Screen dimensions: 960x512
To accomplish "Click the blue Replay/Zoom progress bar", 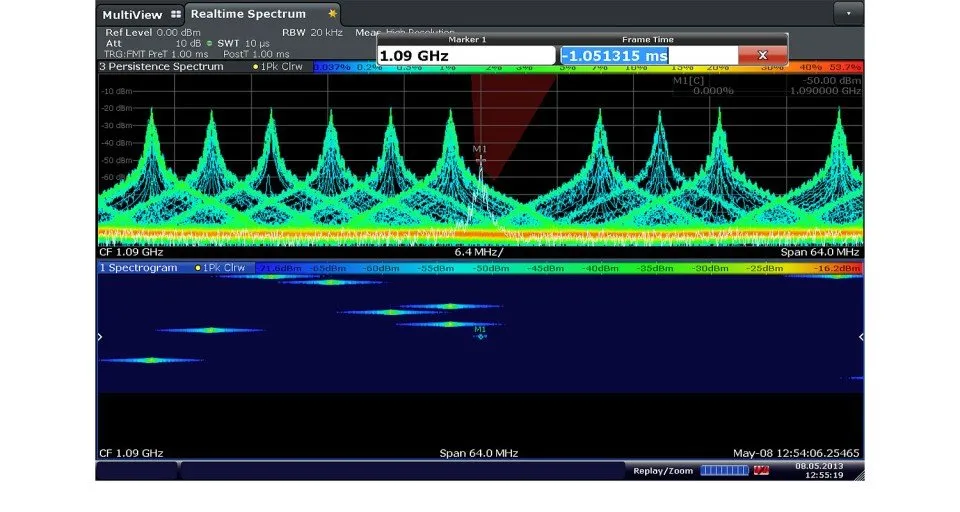I will point(724,471).
